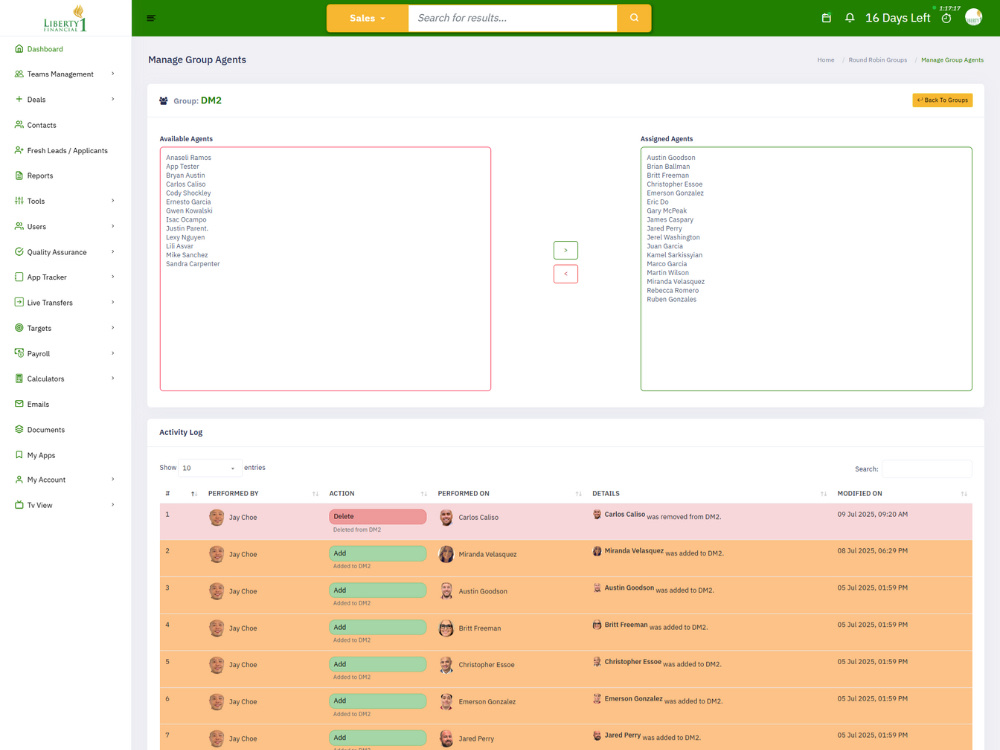This screenshot has width=1000, height=750.
Task: Click the My Apps bookmark icon
Action: point(19,455)
